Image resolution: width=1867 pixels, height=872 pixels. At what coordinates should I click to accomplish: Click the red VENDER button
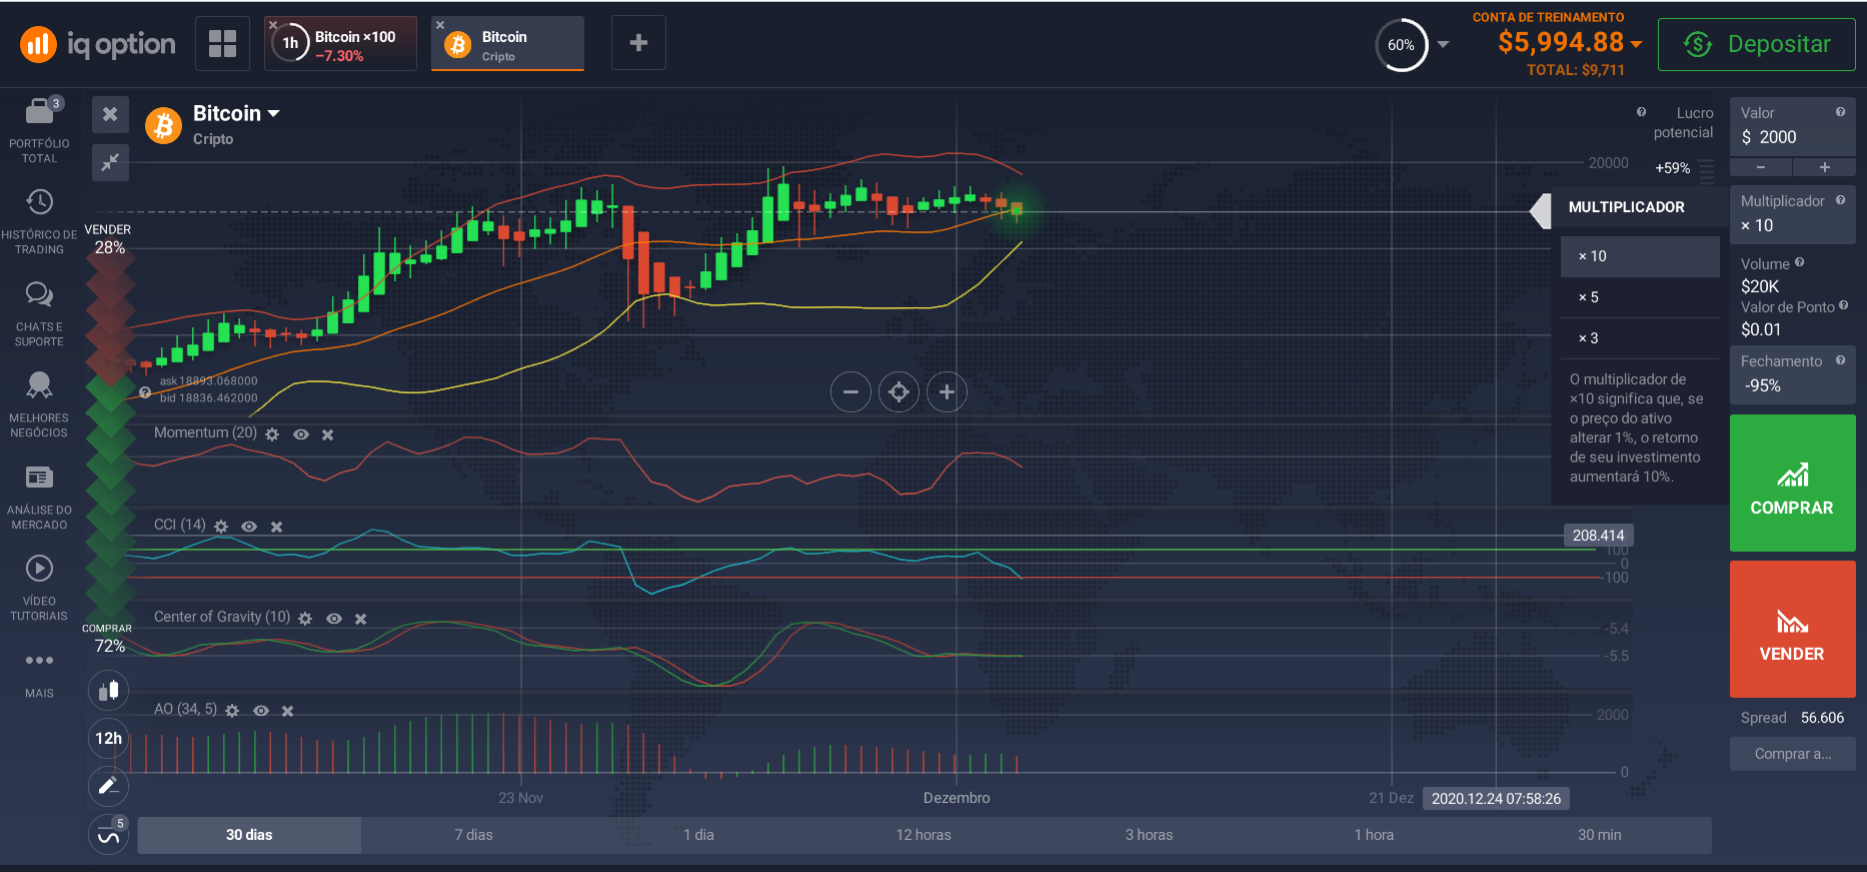(x=1792, y=629)
